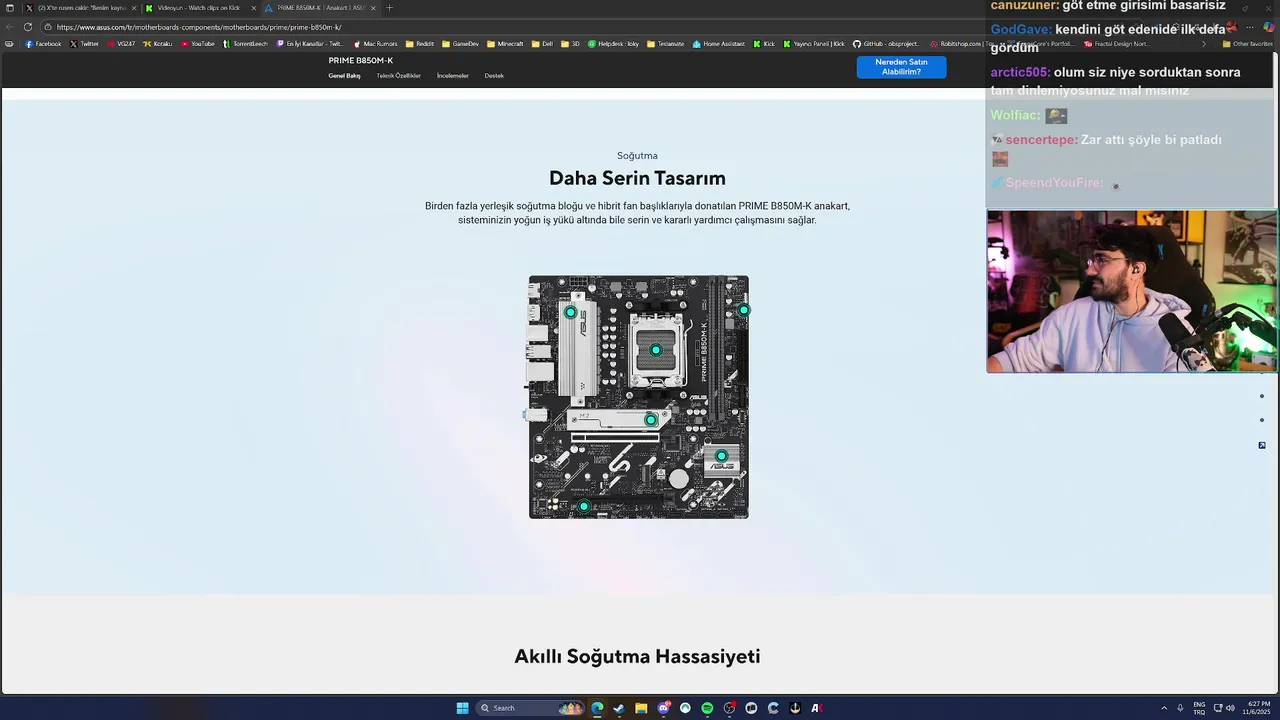Open the Teslamate bookmarks folder
The width and height of the screenshot is (1280, 720).
click(666, 44)
